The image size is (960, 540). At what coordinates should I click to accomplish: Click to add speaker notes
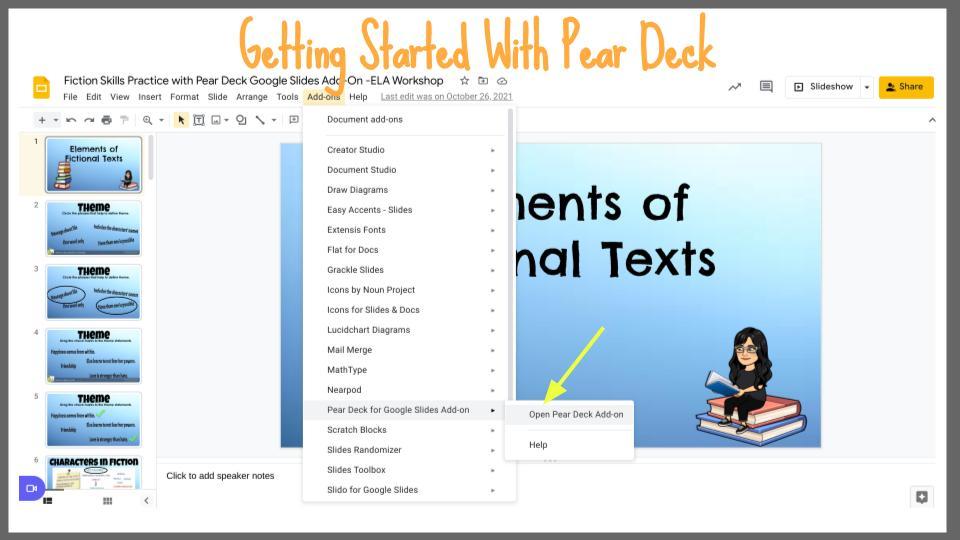[220, 476]
